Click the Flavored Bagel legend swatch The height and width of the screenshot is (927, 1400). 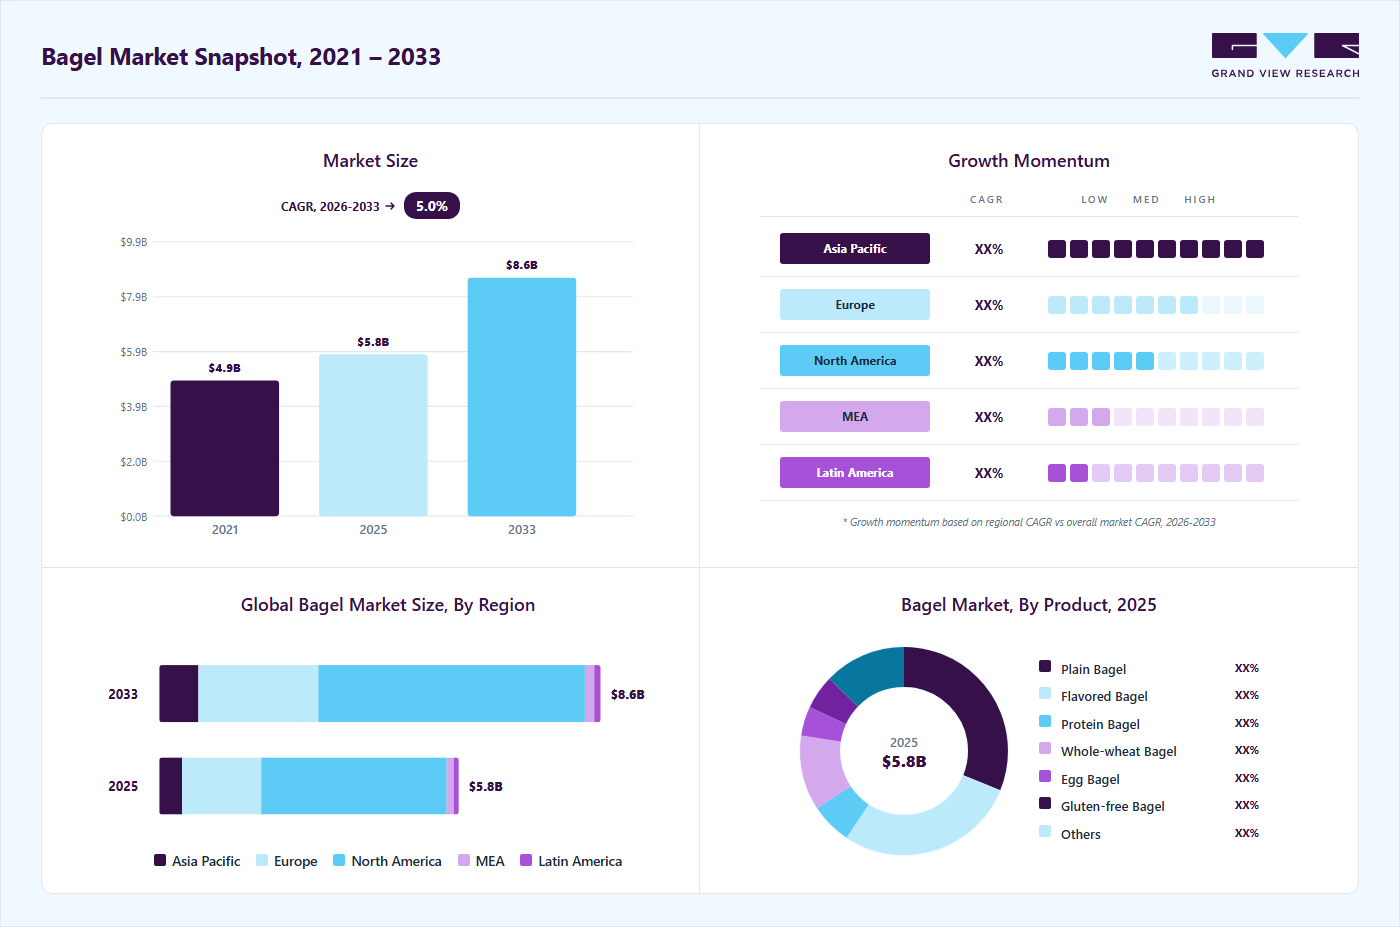pyautogui.click(x=1045, y=693)
